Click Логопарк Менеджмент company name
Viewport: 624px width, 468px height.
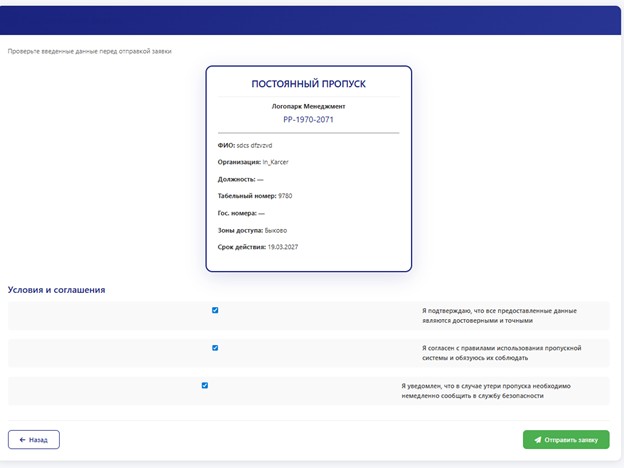coord(308,106)
